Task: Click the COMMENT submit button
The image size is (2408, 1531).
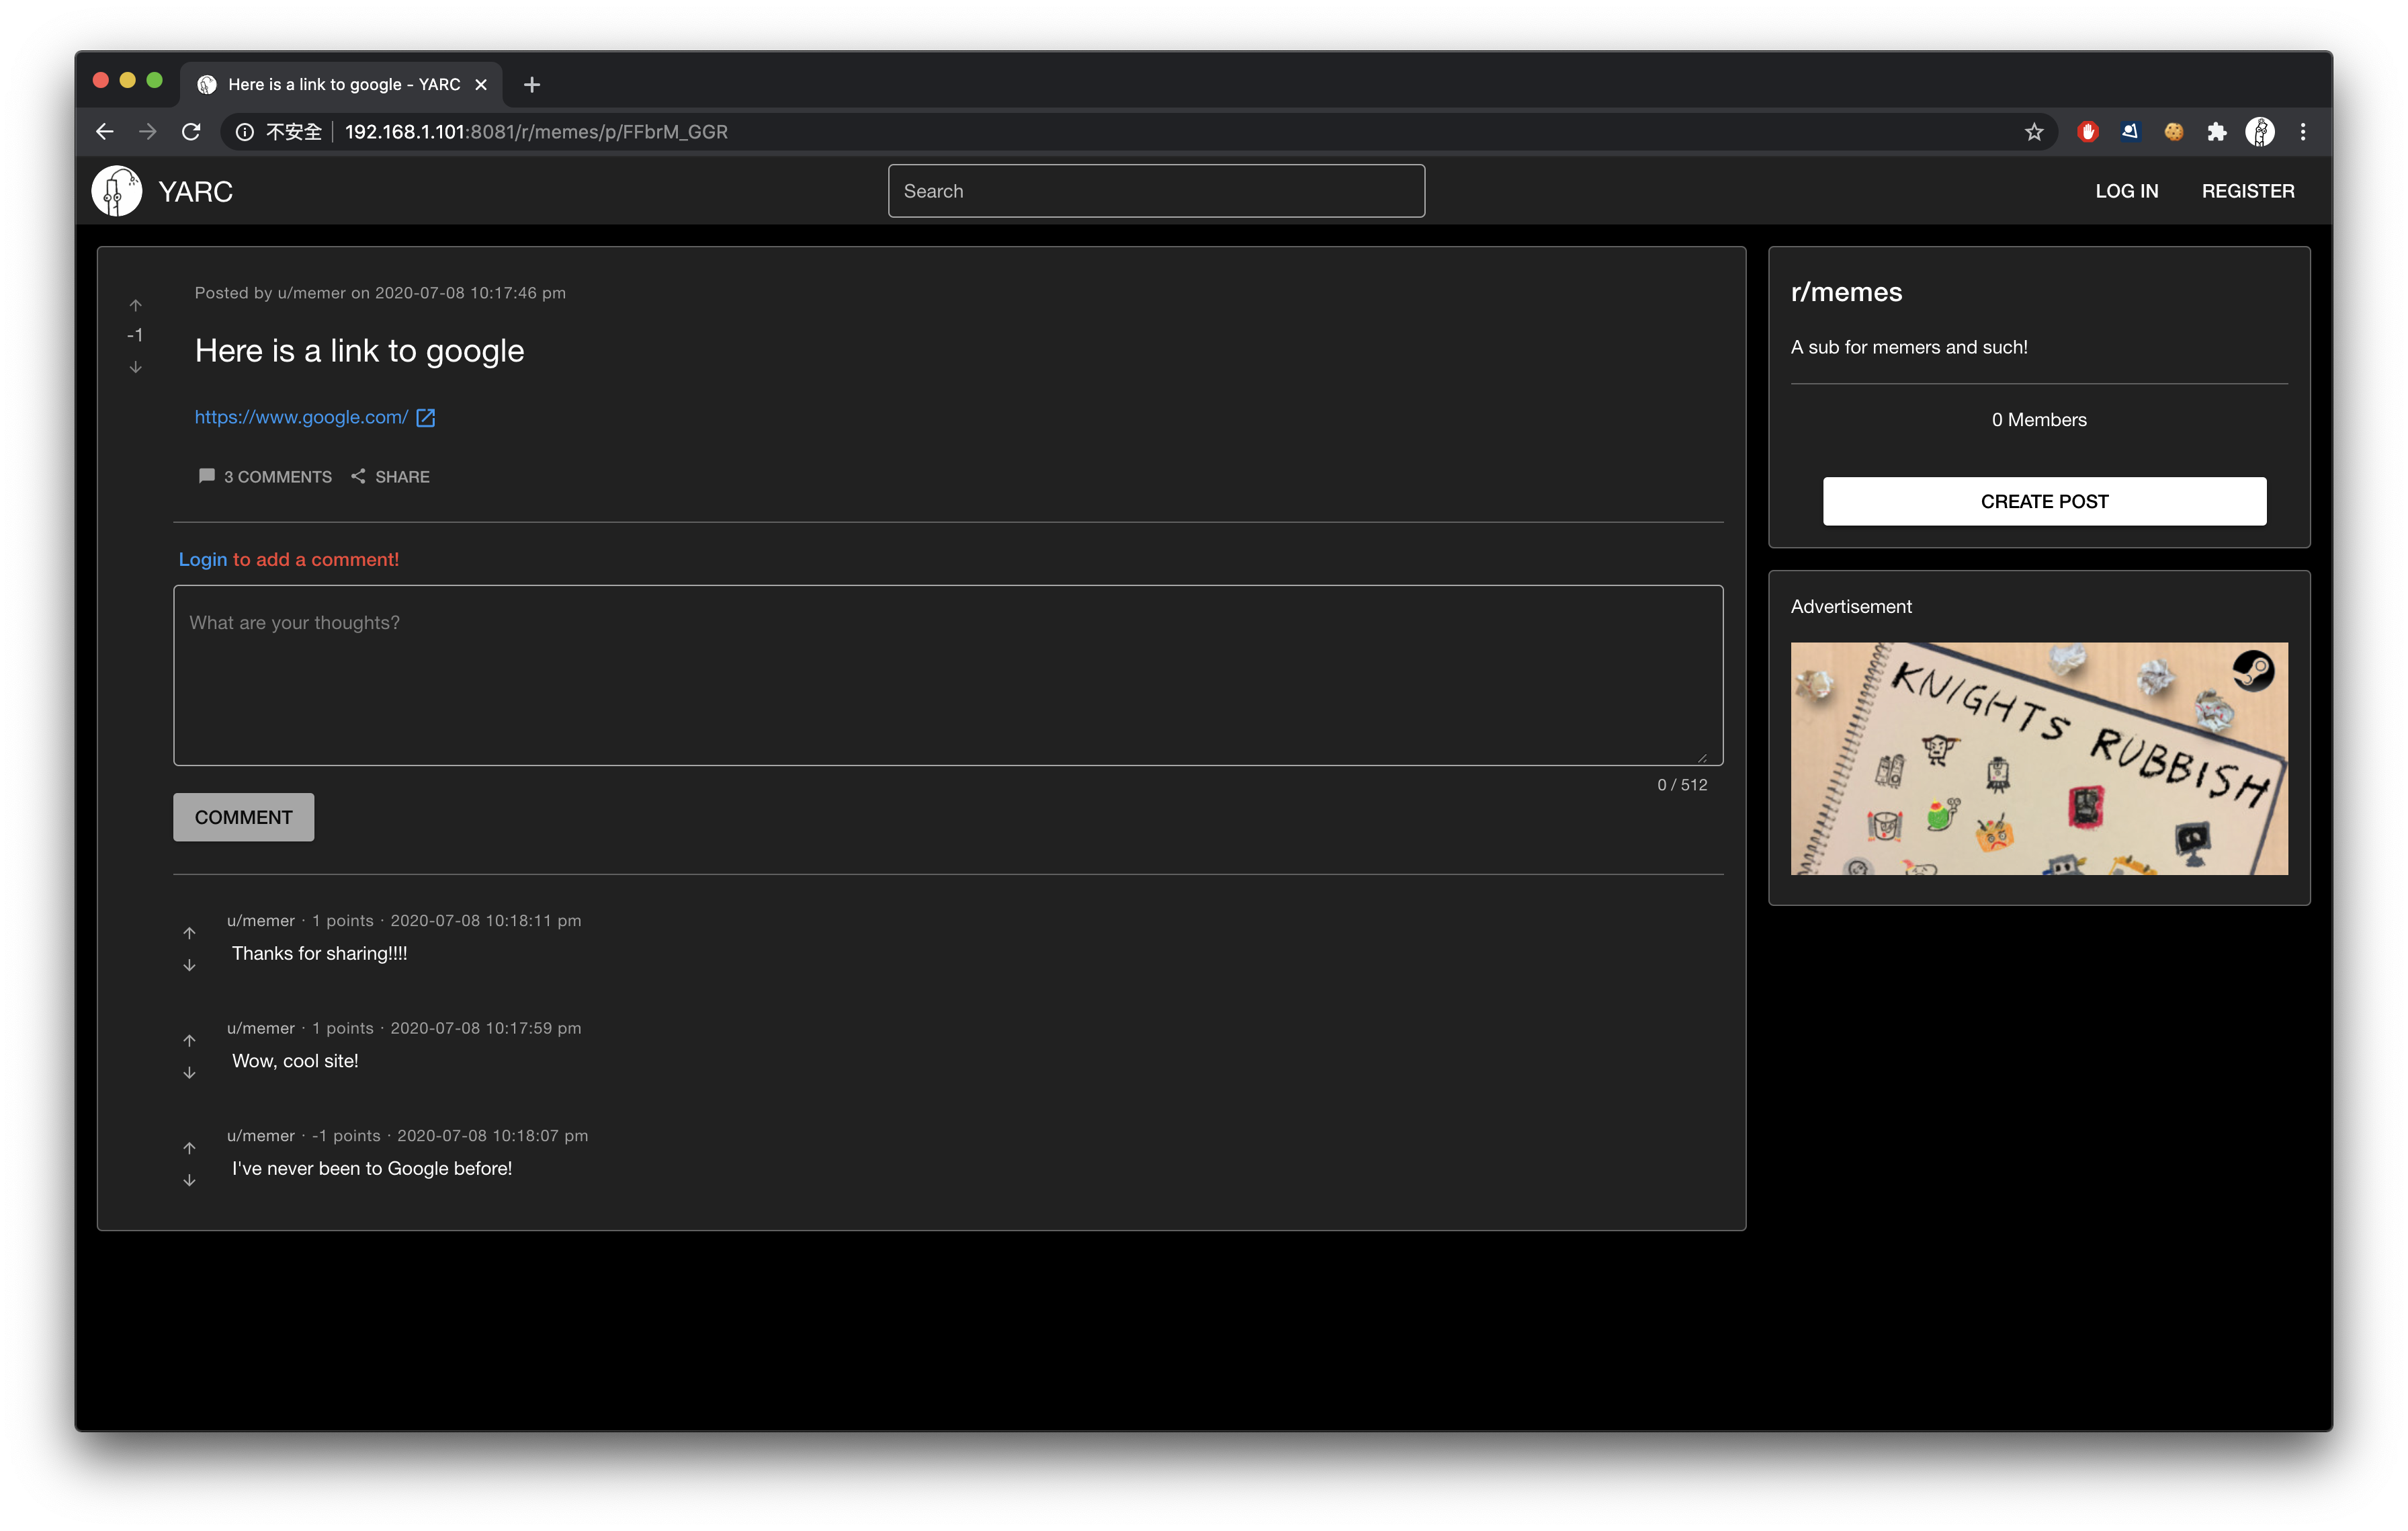Action: 244,817
